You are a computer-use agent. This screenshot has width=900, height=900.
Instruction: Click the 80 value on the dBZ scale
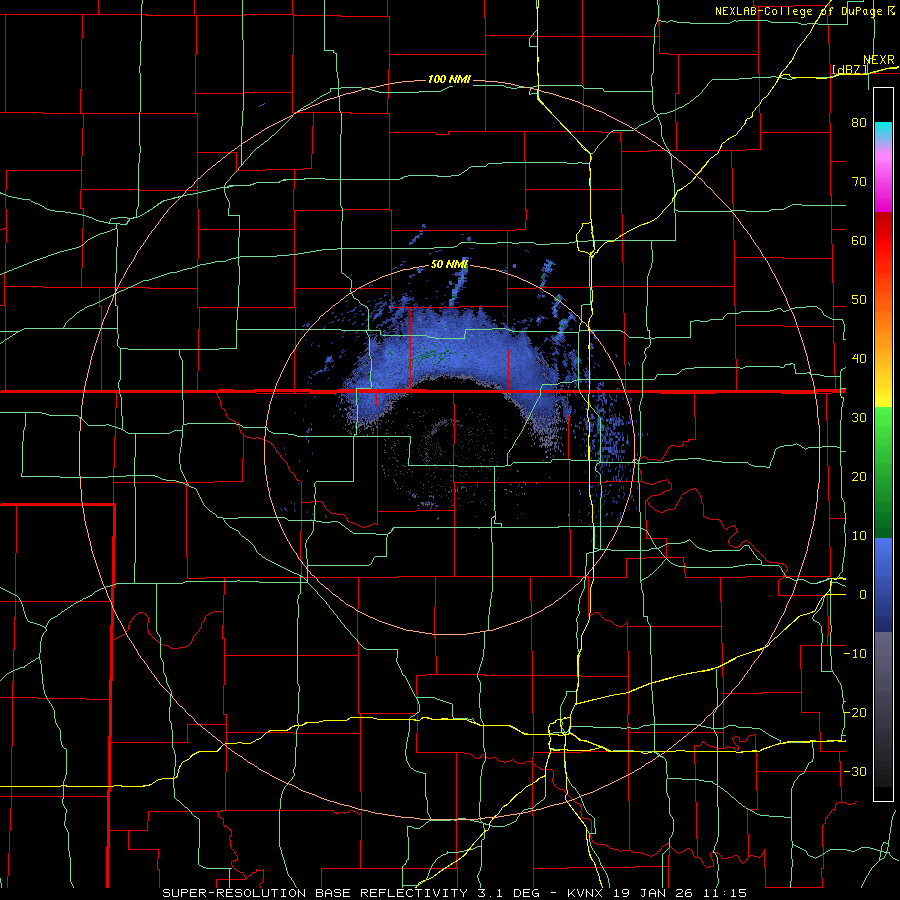click(859, 123)
